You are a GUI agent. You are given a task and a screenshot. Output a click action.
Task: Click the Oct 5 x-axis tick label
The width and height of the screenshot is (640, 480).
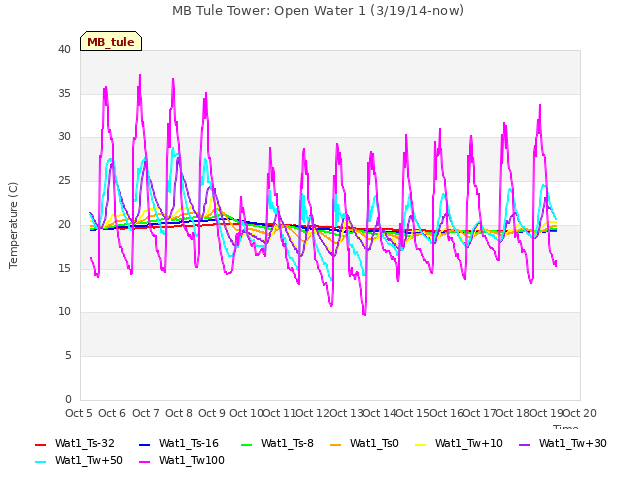point(79,413)
